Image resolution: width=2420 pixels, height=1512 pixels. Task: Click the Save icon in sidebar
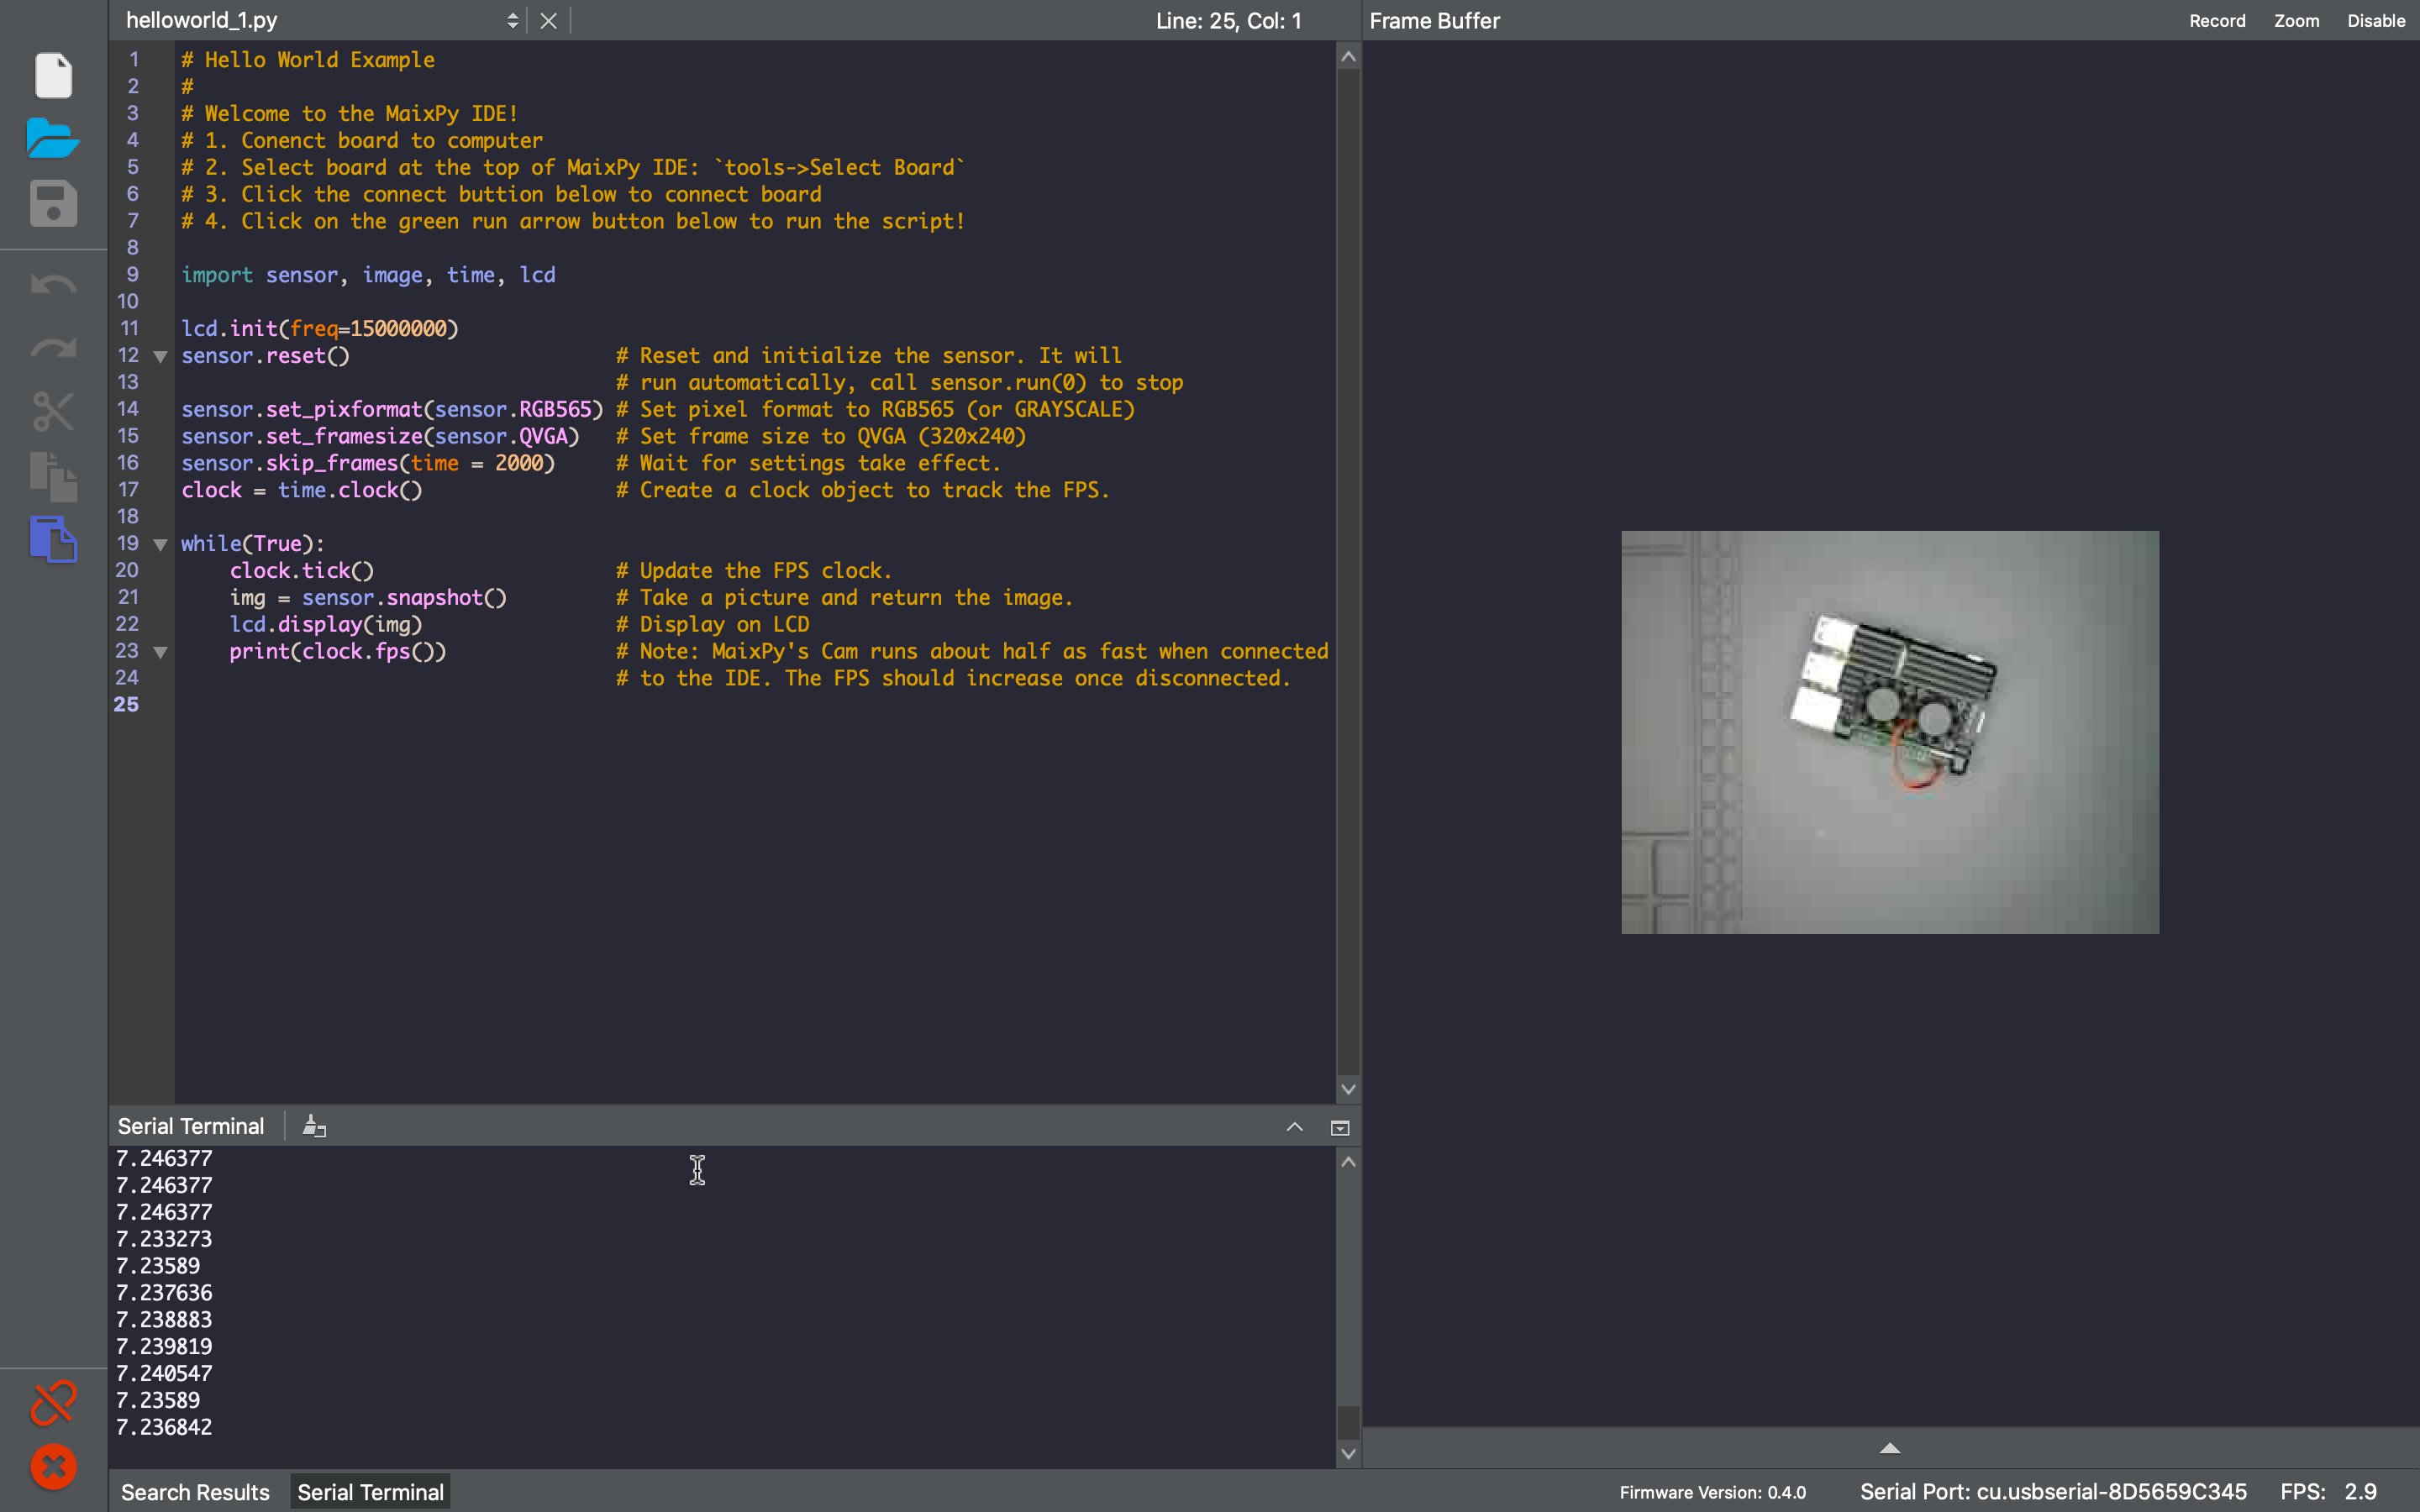[52, 206]
